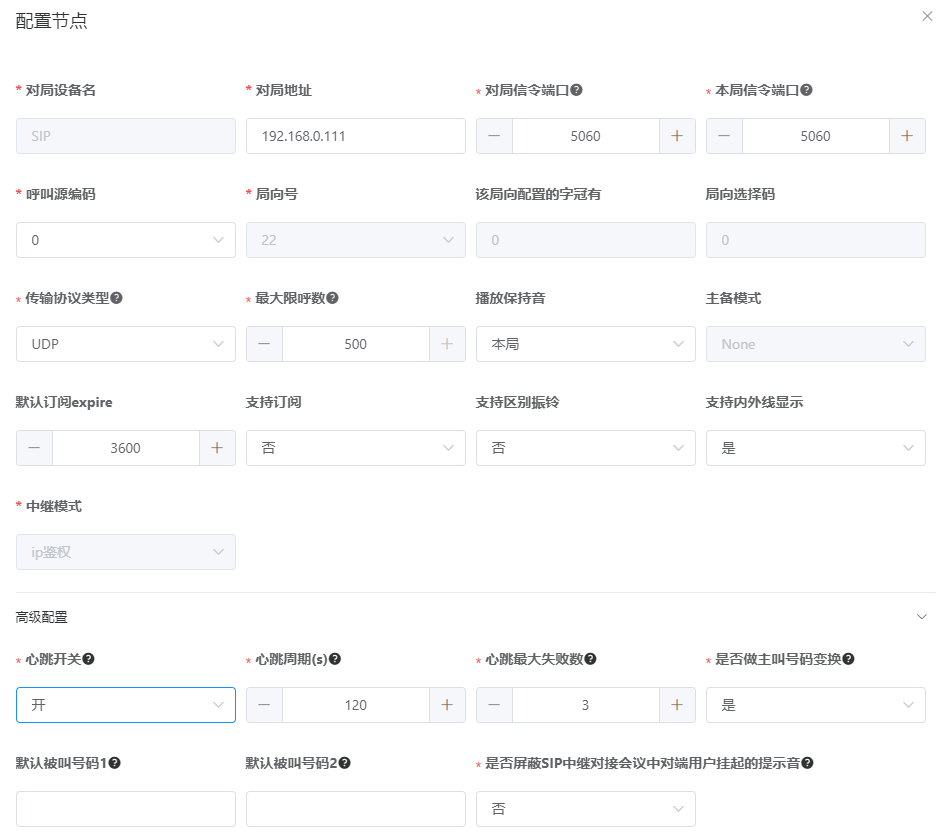Viewport: 942px width, 840px height.
Task: Click the 高级配置 section title
Action: [x=41, y=617]
